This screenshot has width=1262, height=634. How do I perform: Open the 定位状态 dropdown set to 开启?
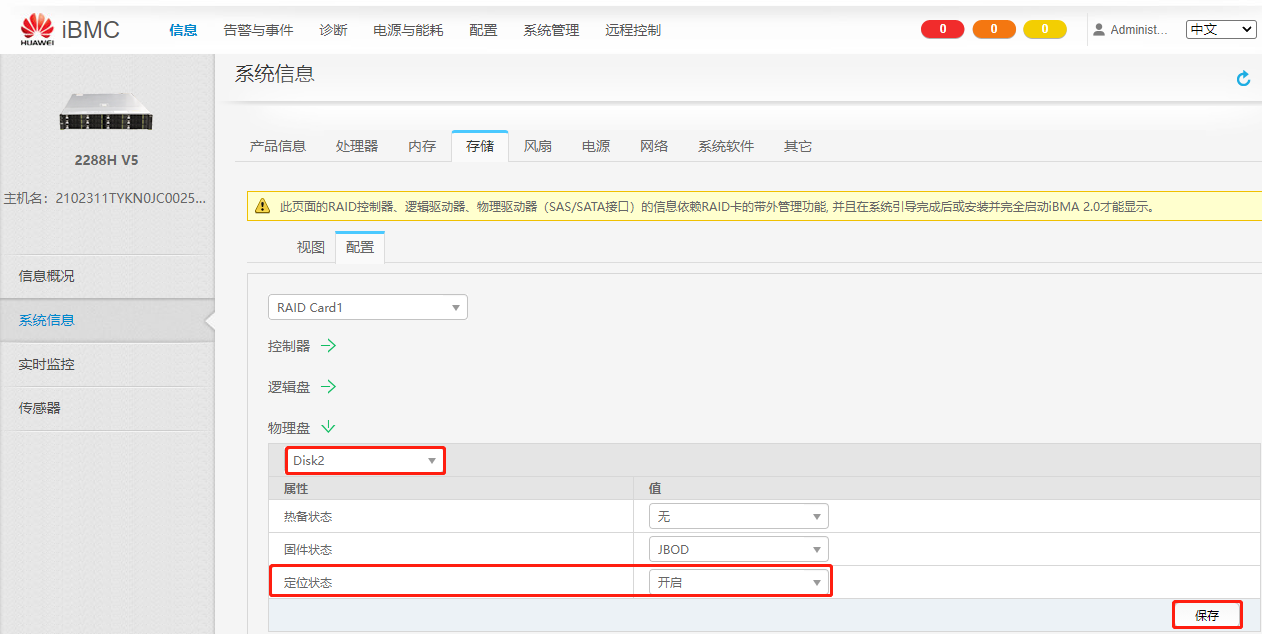[738, 582]
